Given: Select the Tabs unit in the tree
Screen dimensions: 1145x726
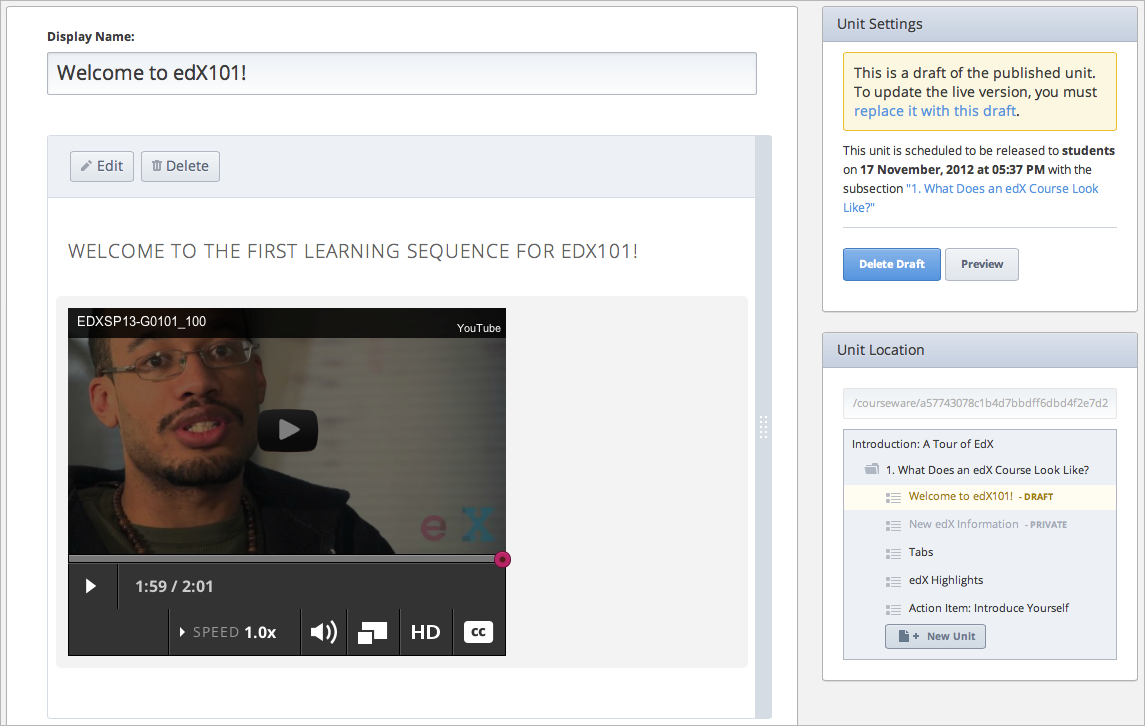Looking at the screenshot, I should pyautogui.click(x=920, y=552).
